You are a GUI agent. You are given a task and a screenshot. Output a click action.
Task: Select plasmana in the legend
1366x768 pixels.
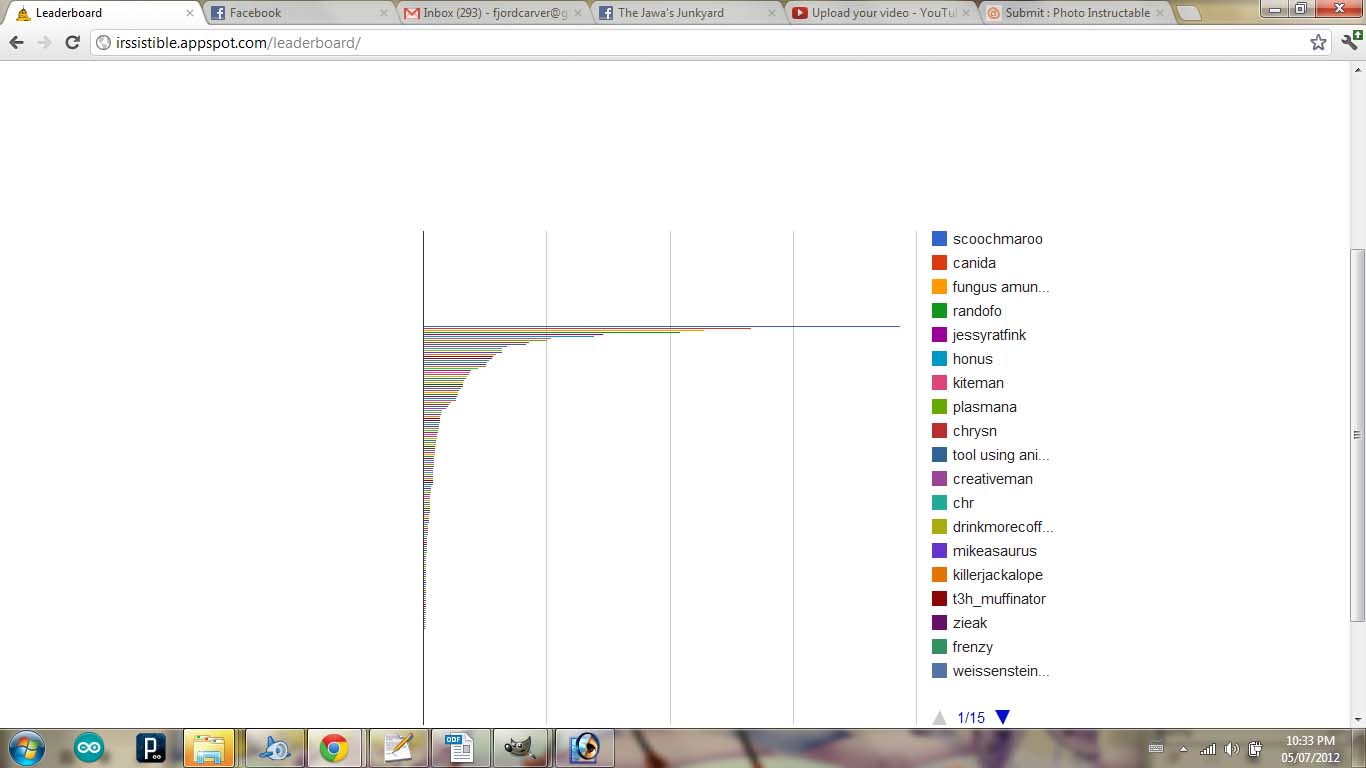point(984,407)
